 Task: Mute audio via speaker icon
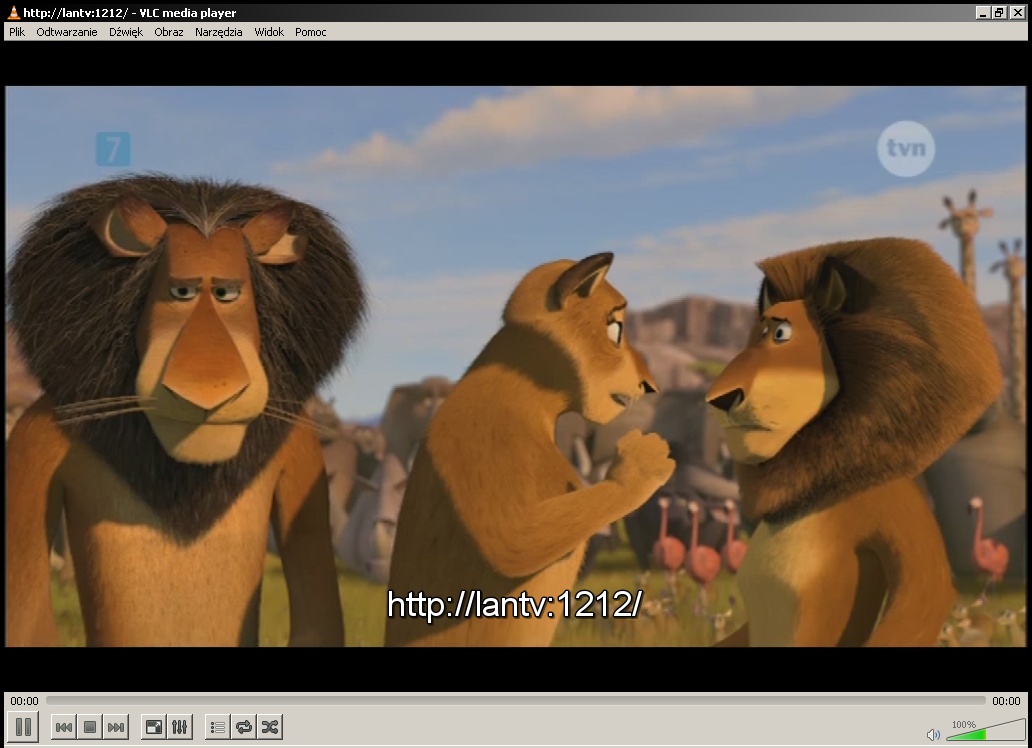pos(933,734)
